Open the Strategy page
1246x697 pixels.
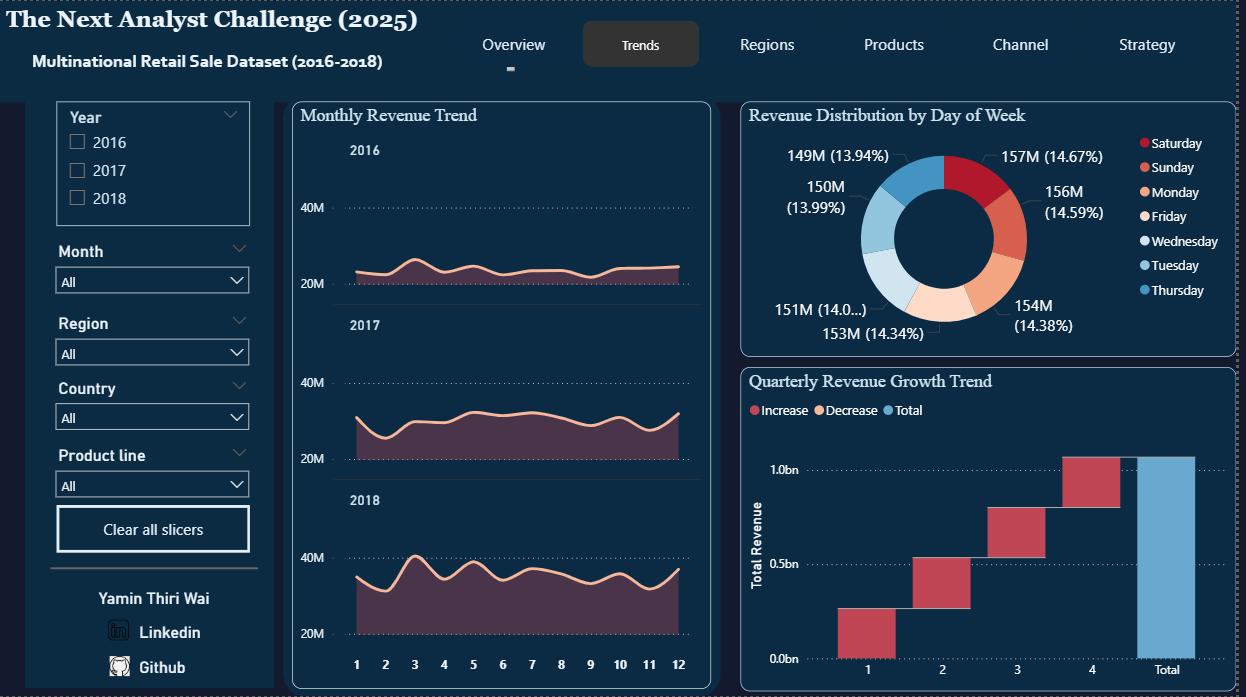pos(1146,45)
